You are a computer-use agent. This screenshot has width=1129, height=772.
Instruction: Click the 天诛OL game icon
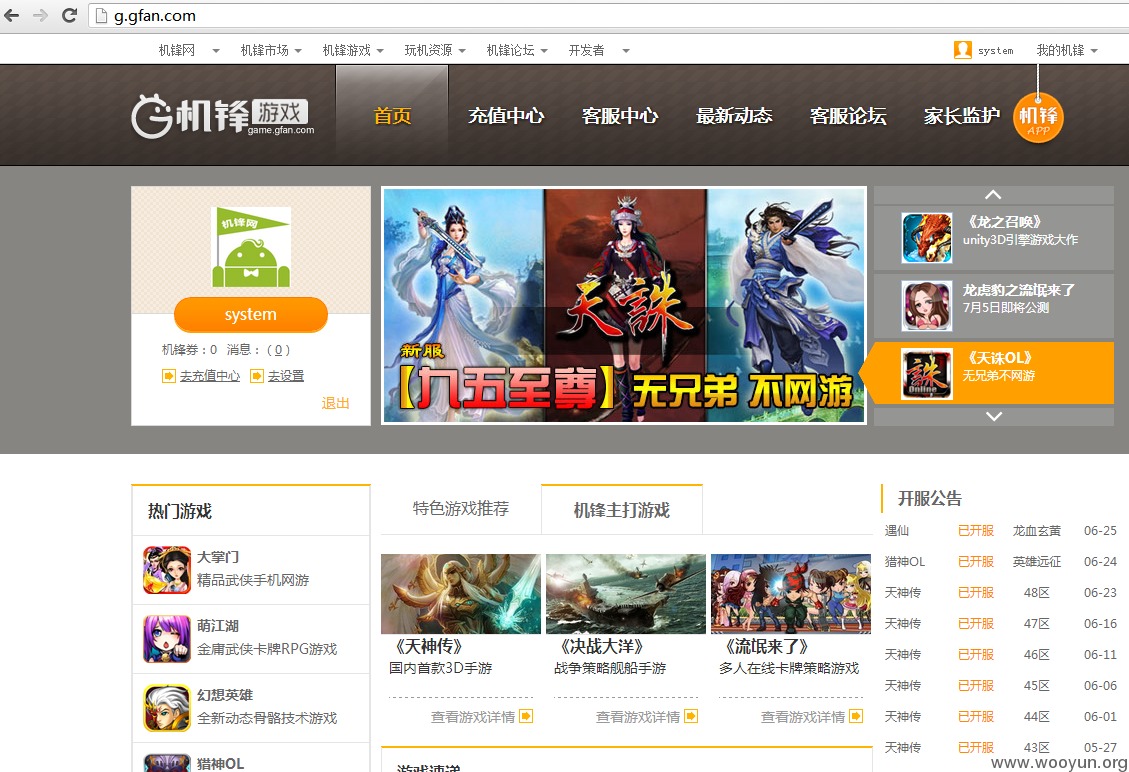tap(927, 374)
